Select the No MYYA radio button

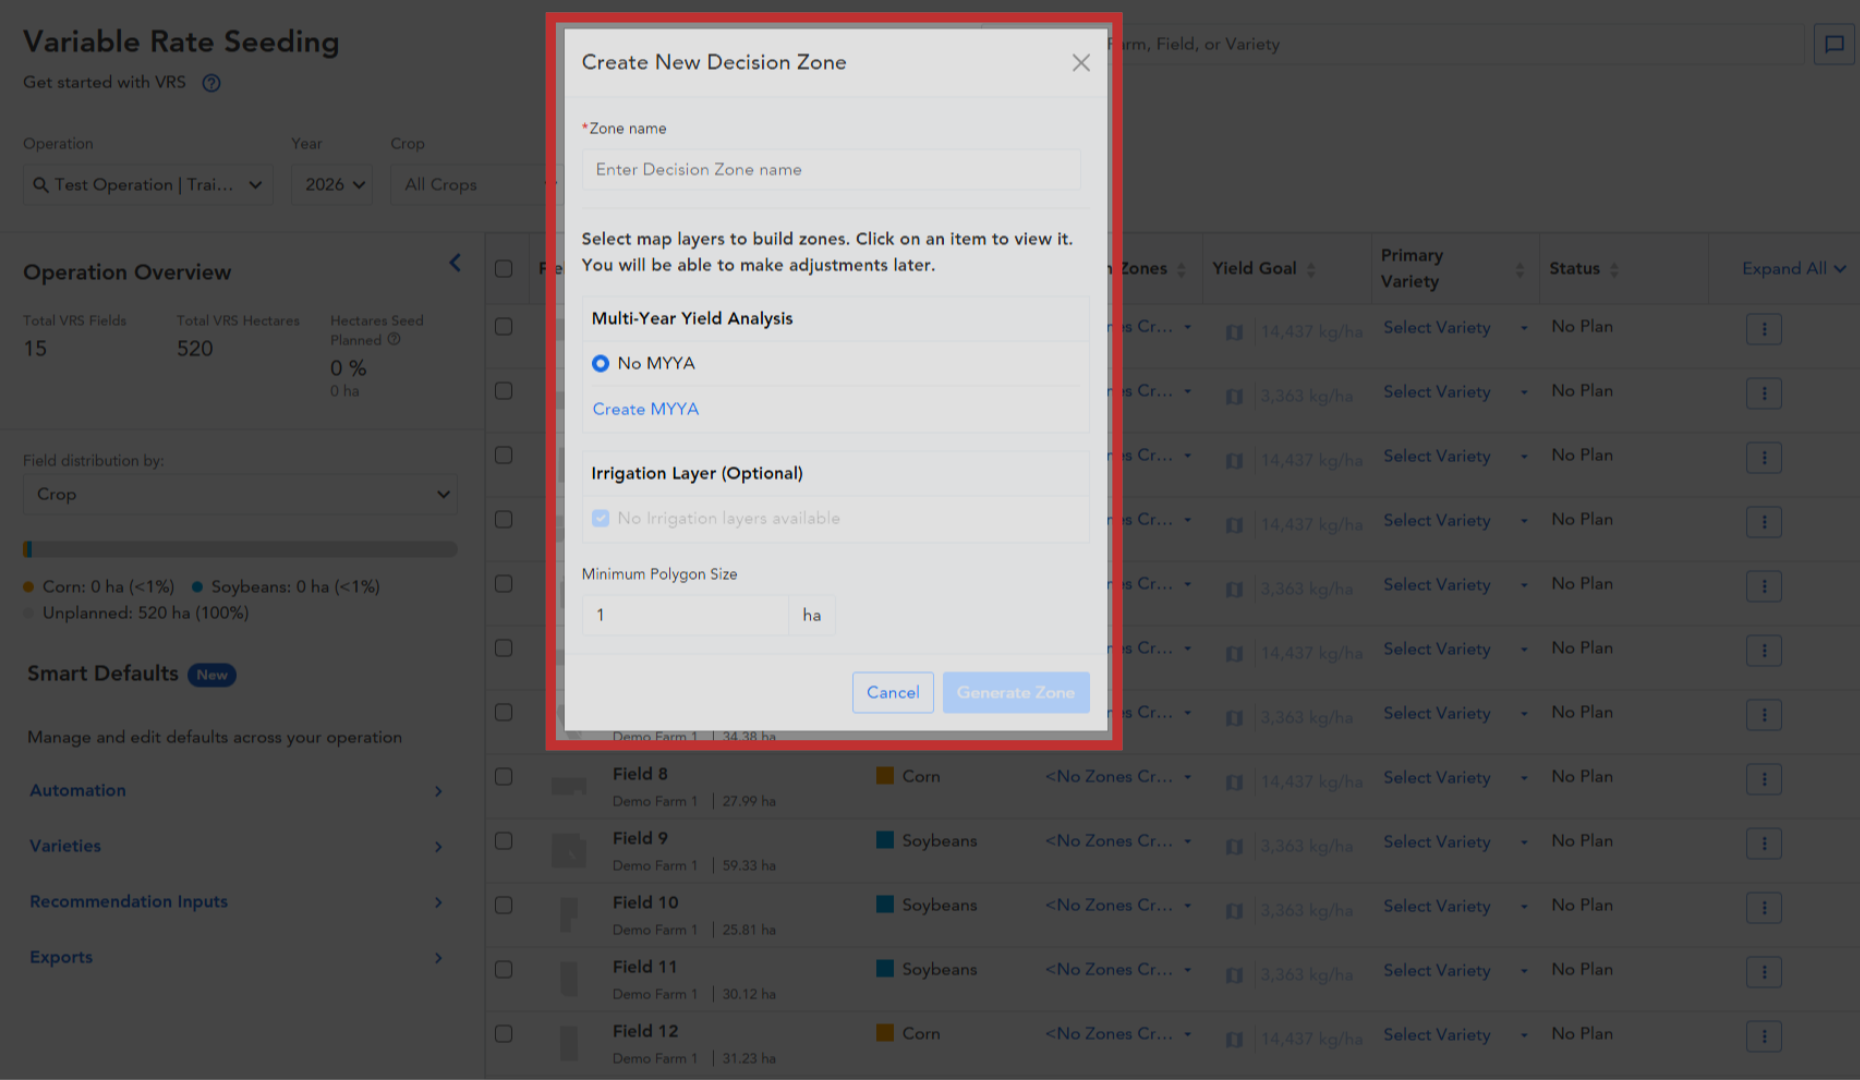click(x=600, y=363)
